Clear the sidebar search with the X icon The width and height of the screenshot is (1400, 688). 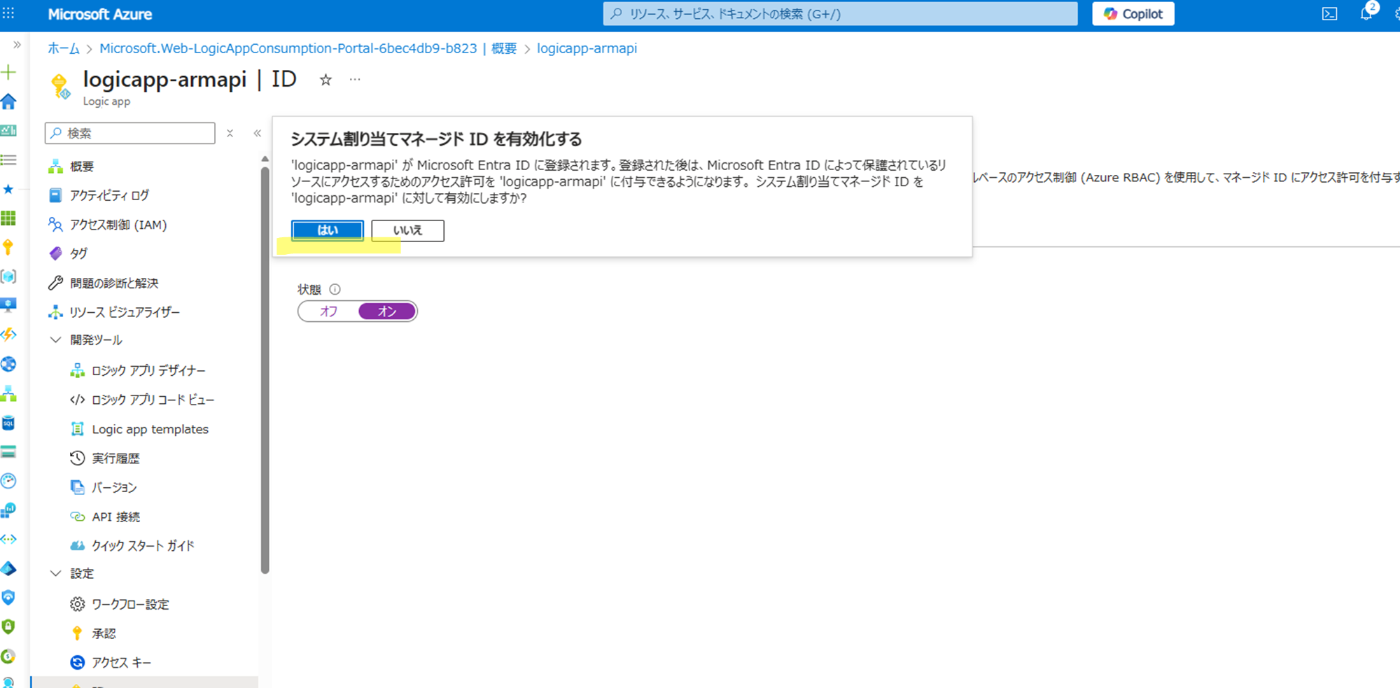[228, 132]
